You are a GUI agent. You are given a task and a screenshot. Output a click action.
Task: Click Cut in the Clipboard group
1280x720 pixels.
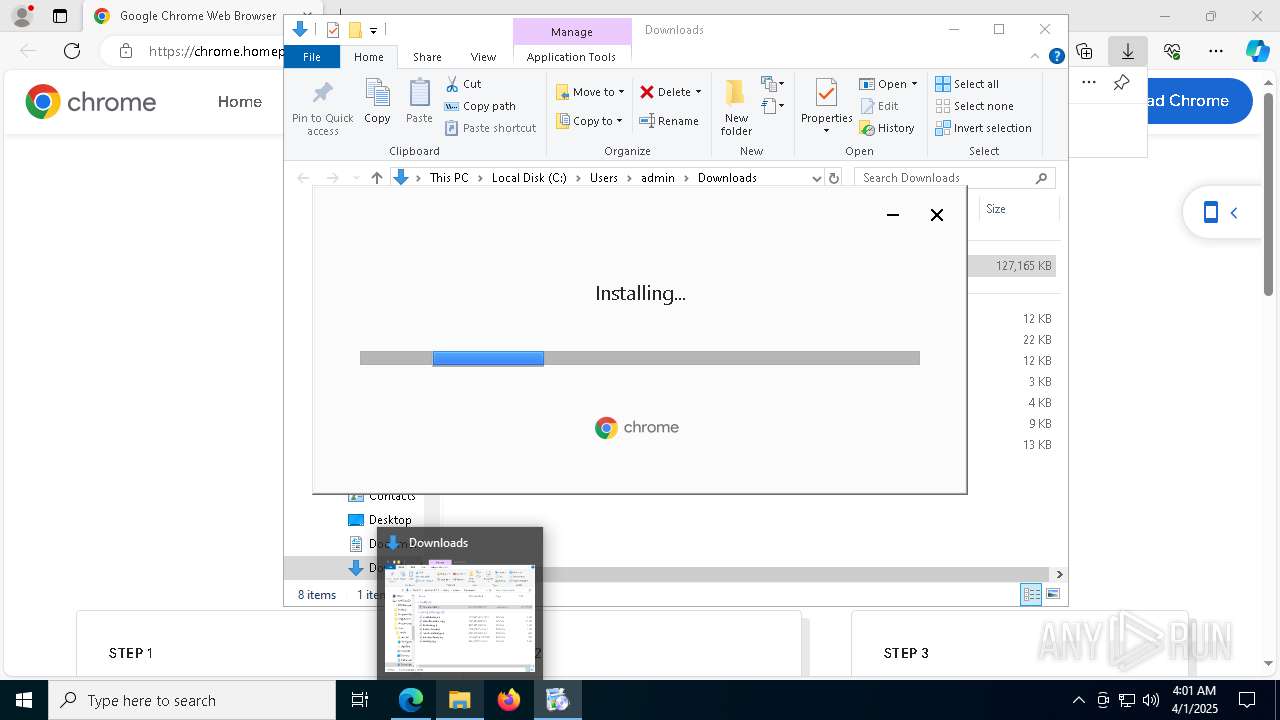(463, 84)
